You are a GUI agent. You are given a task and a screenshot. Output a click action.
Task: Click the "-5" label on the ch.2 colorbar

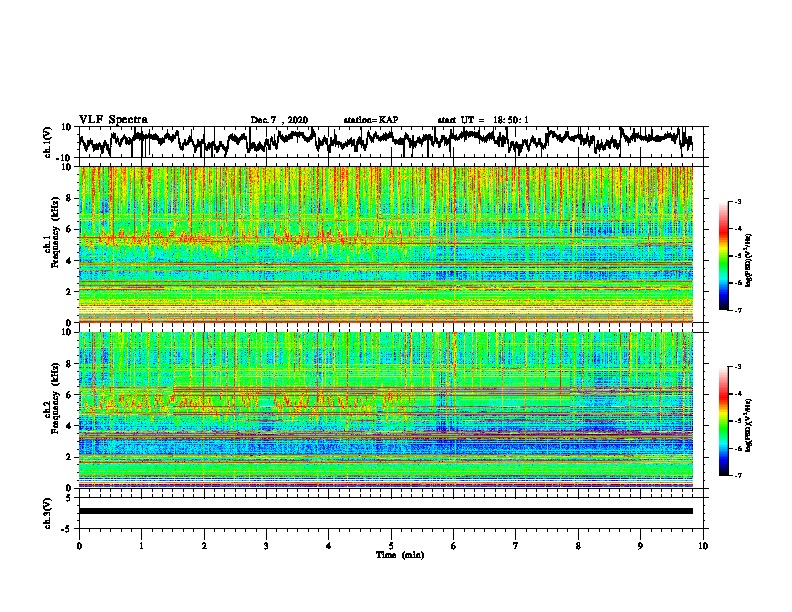(738, 421)
